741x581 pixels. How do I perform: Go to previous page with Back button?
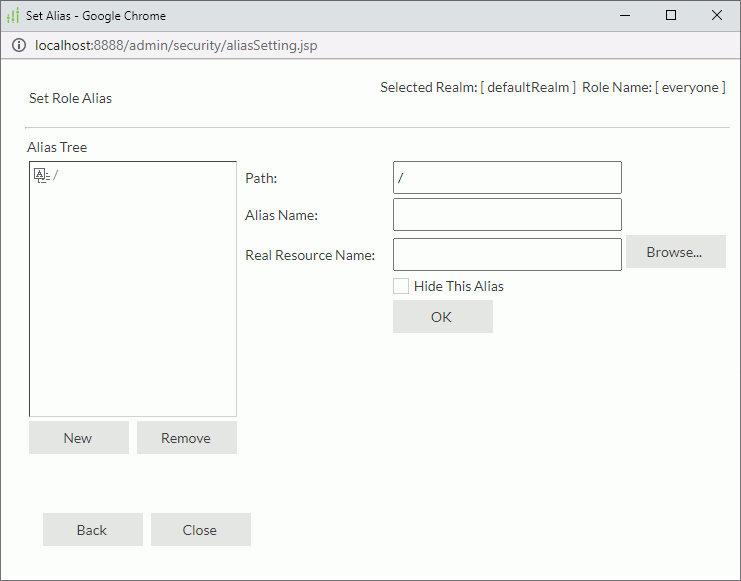point(93,529)
